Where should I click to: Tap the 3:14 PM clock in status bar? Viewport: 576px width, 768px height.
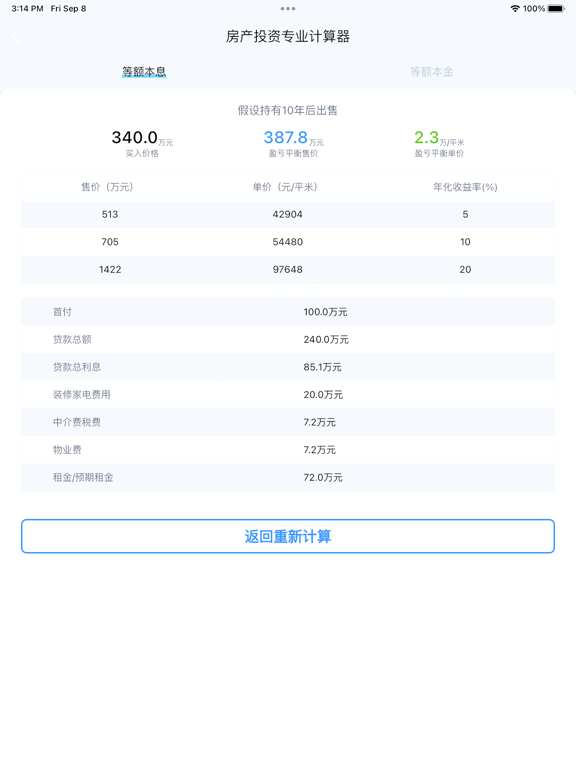(27, 8)
